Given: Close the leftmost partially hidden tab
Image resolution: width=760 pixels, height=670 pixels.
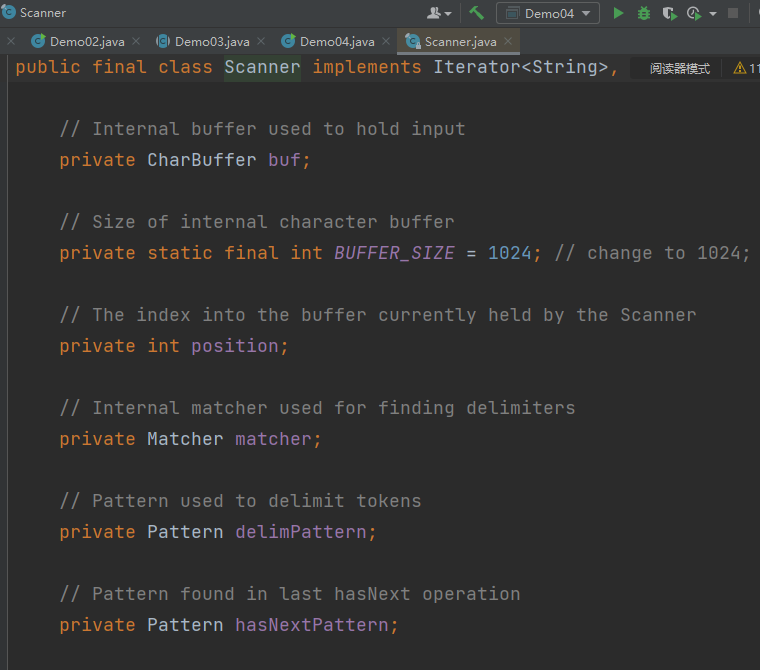Looking at the screenshot, I should [11, 41].
